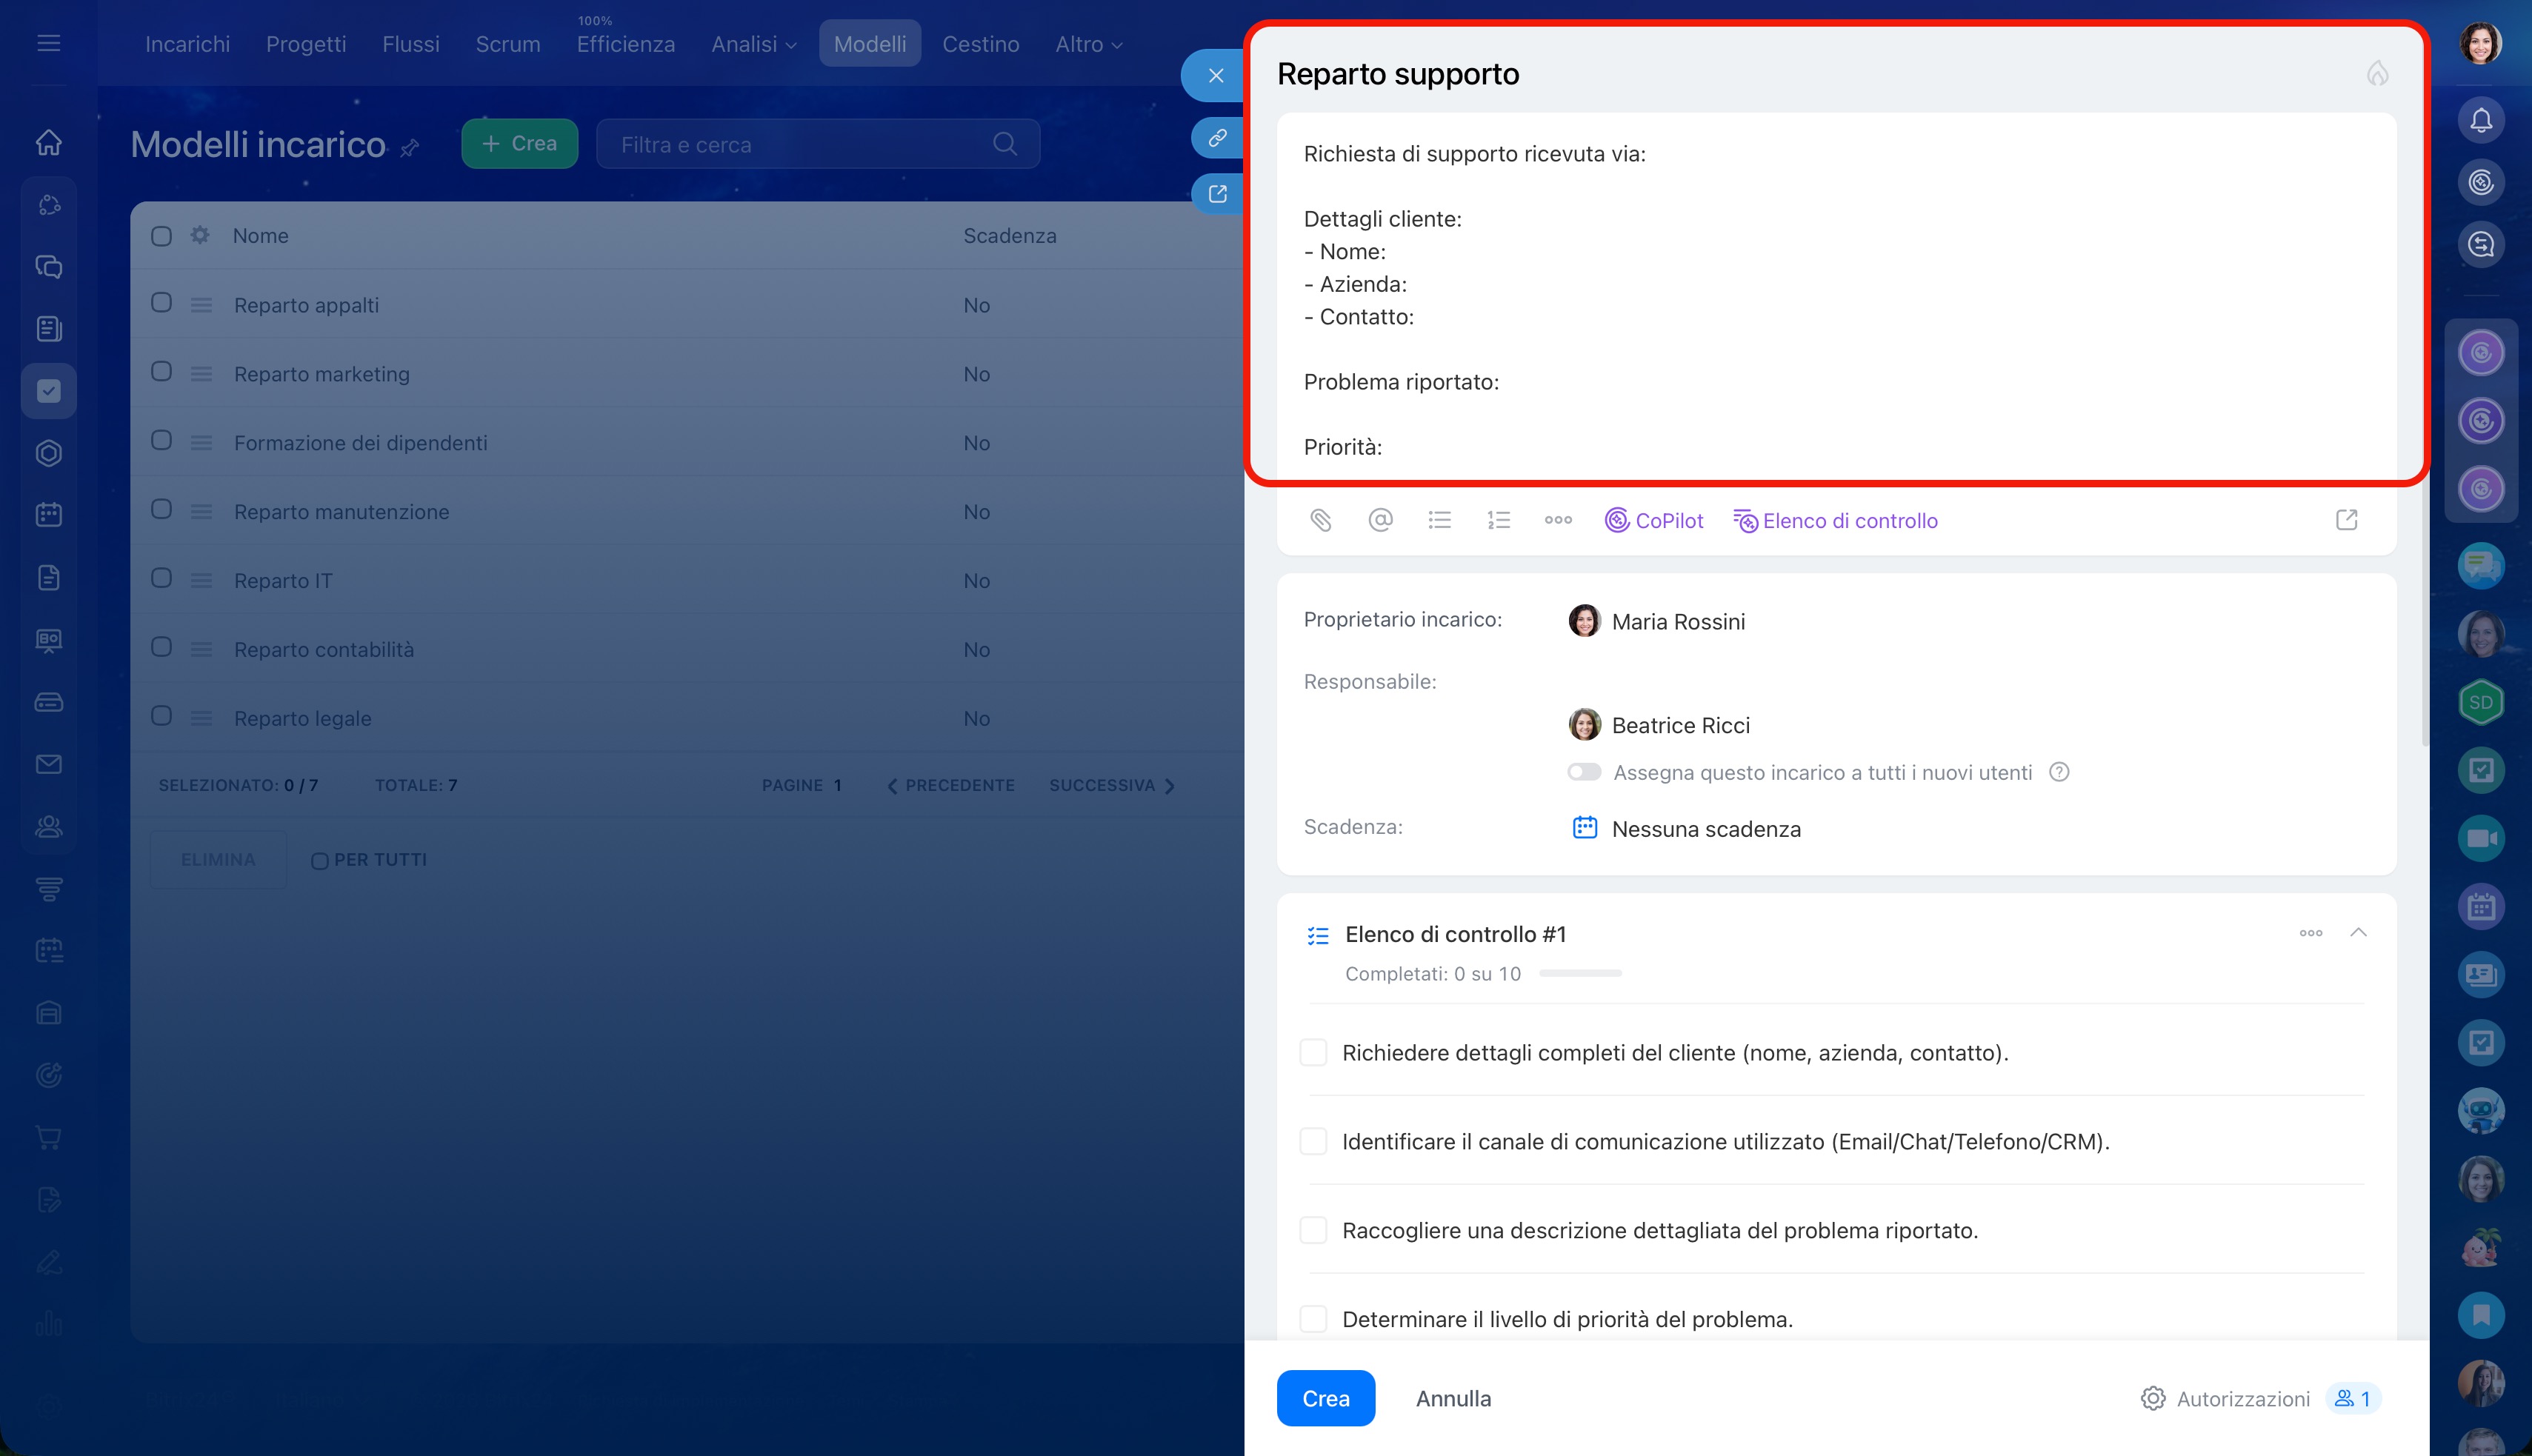The image size is (2532, 1456).
Task: Click the high priority flame icon
Action: pyautogui.click(x=2377, y=74)
